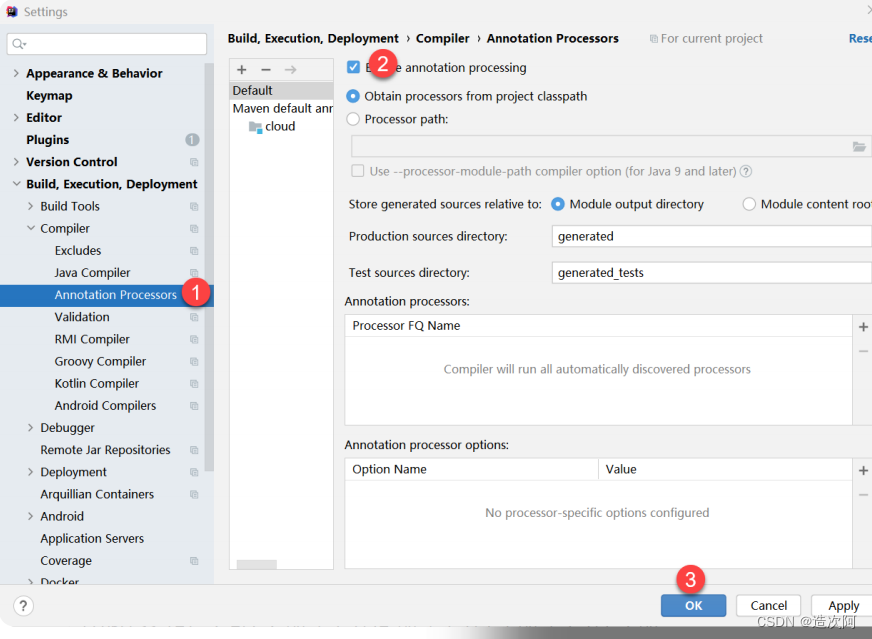The height and width of the screenshot is (639, 872).
Task: Select Maven default annotation profile
Action: click(x=281, y=108)
